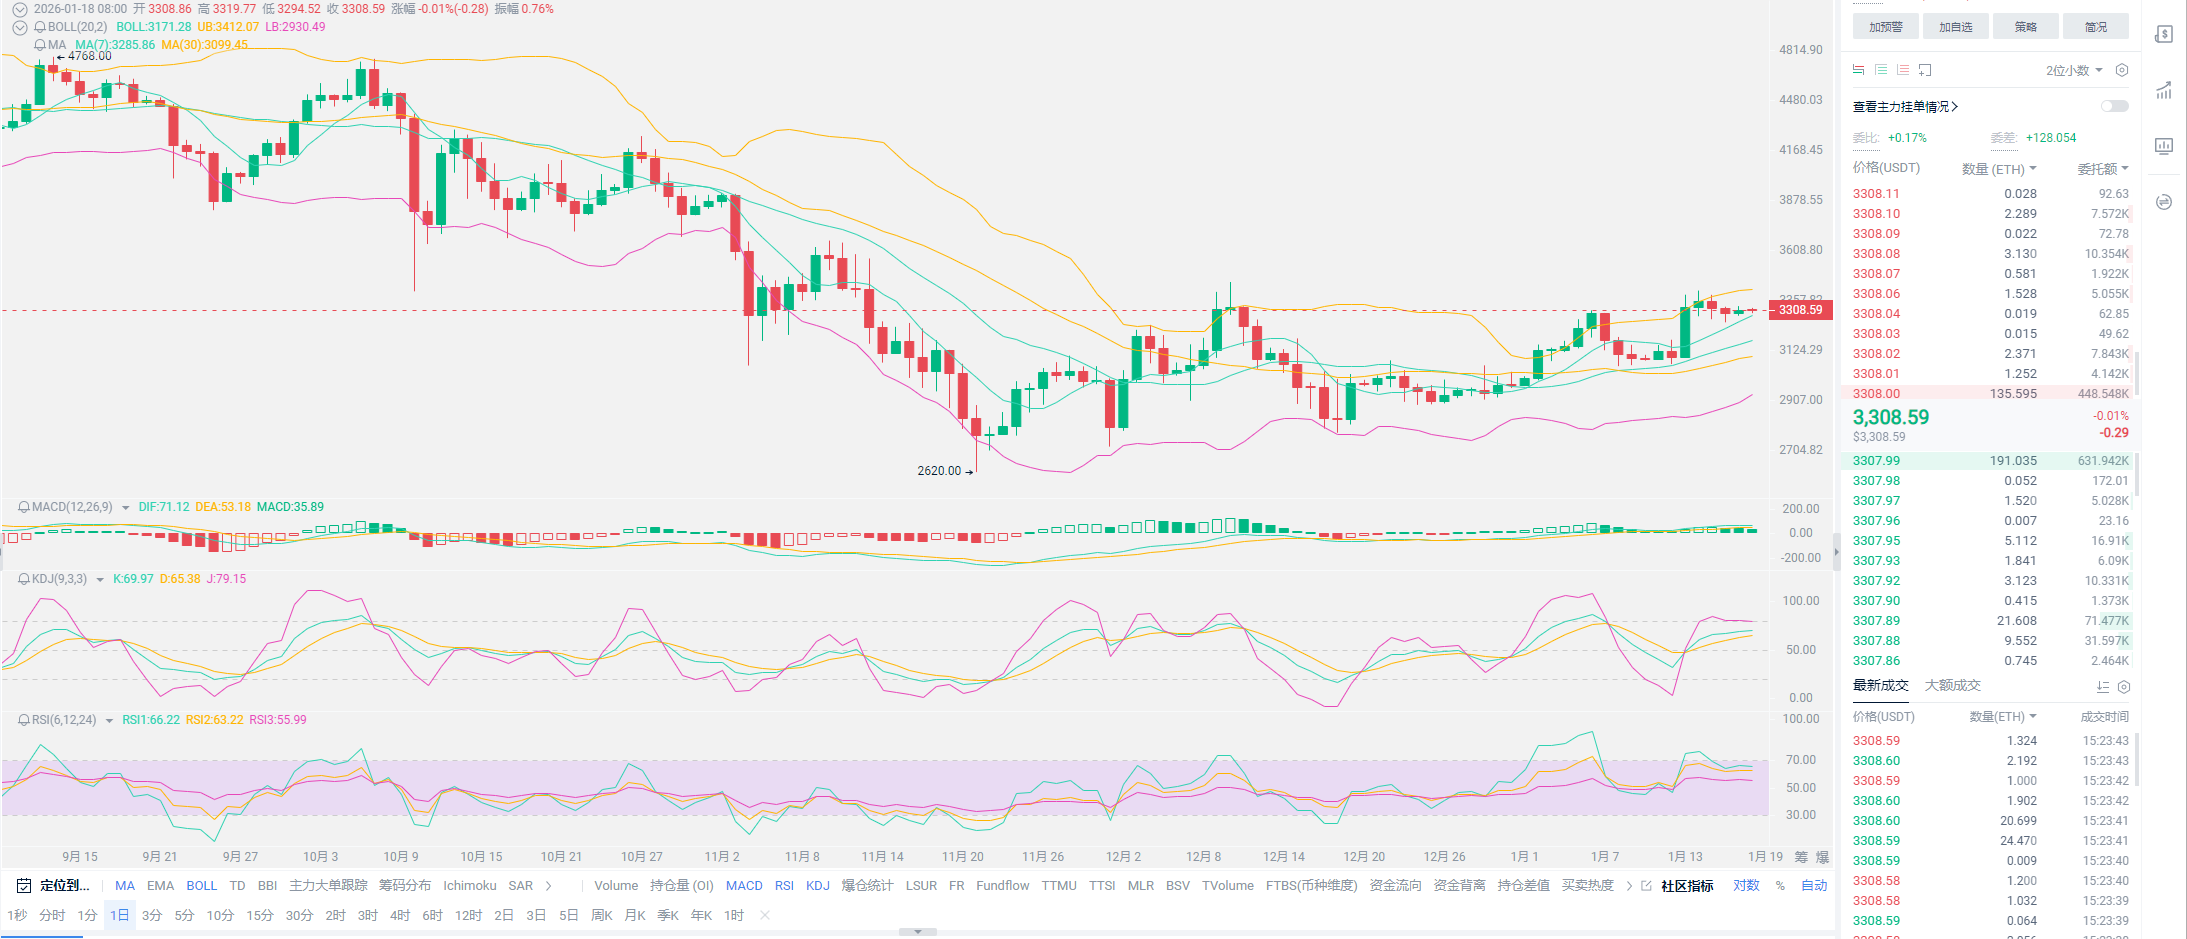Open the 2位小数 precision dropdown
The height and width of the screenshot is (939, 2187).
pos(2074,70)
